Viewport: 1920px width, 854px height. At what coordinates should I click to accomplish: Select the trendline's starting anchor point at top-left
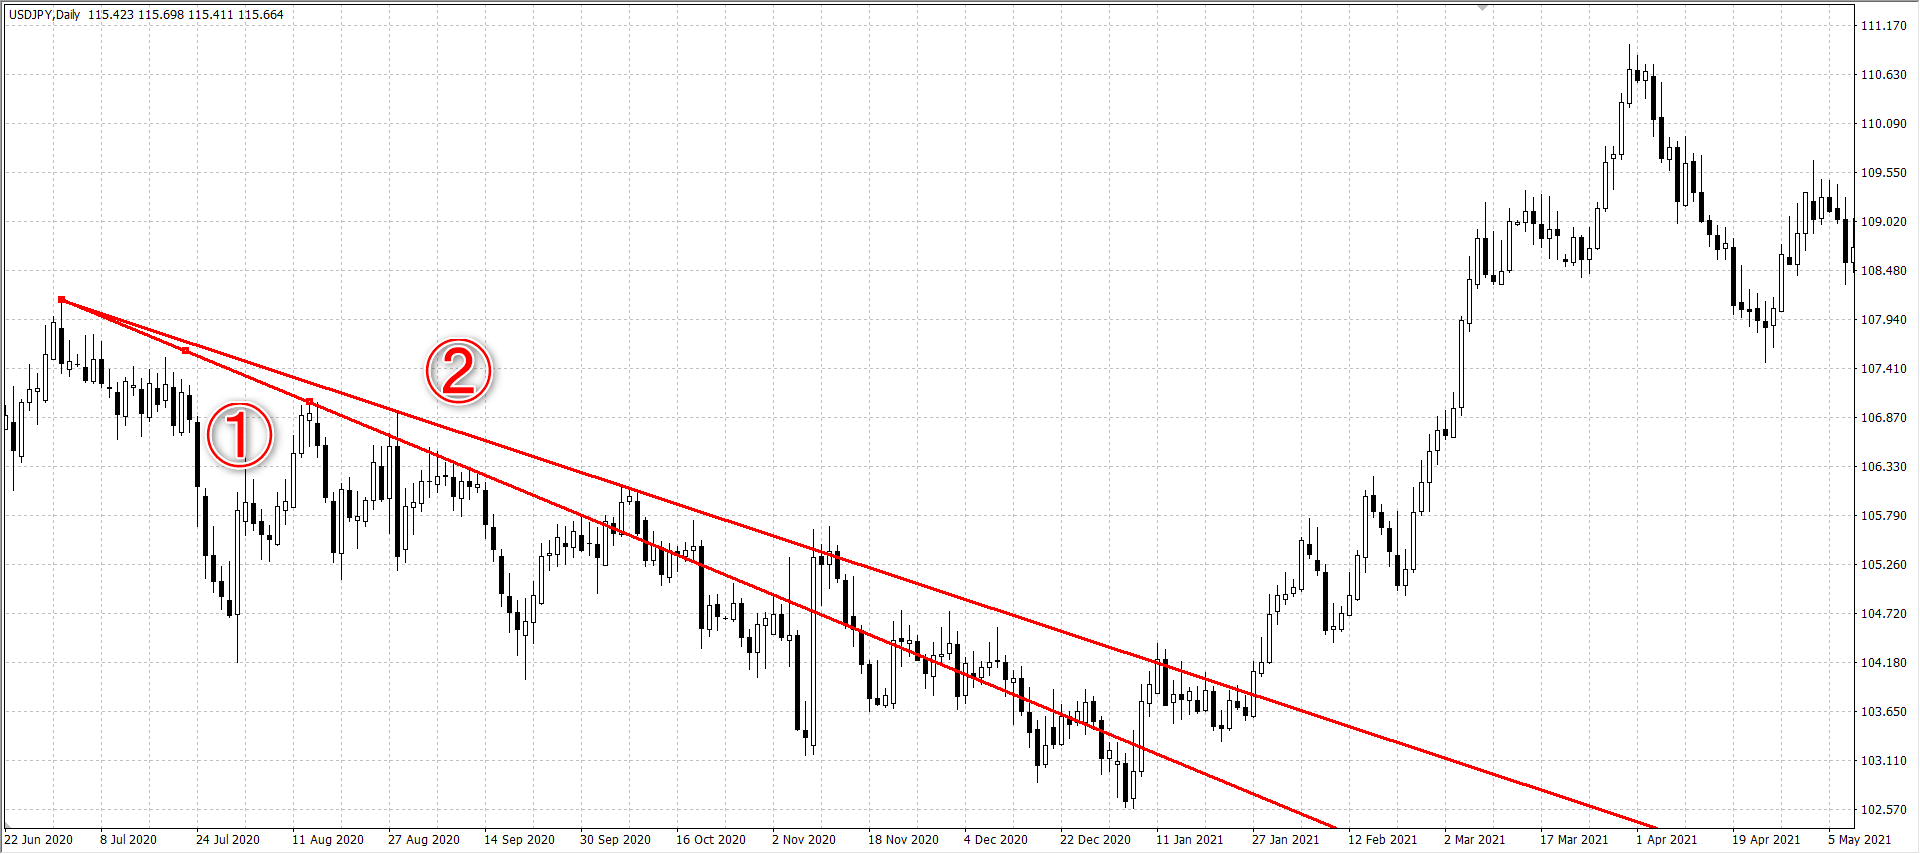coord(62,300)
